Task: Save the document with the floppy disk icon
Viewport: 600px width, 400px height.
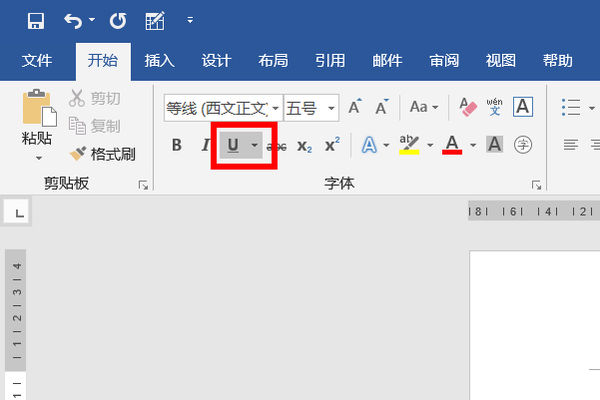Action: click(x=36, y=21)
